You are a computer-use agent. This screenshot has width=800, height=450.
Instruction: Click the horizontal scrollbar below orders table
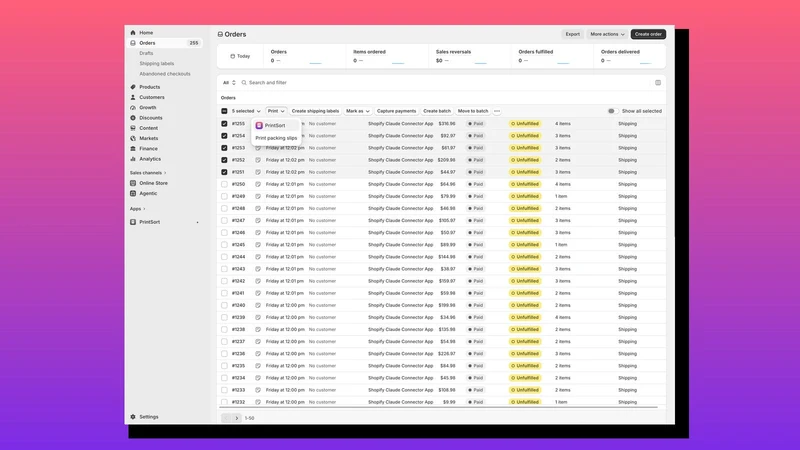tap(439, 407)
